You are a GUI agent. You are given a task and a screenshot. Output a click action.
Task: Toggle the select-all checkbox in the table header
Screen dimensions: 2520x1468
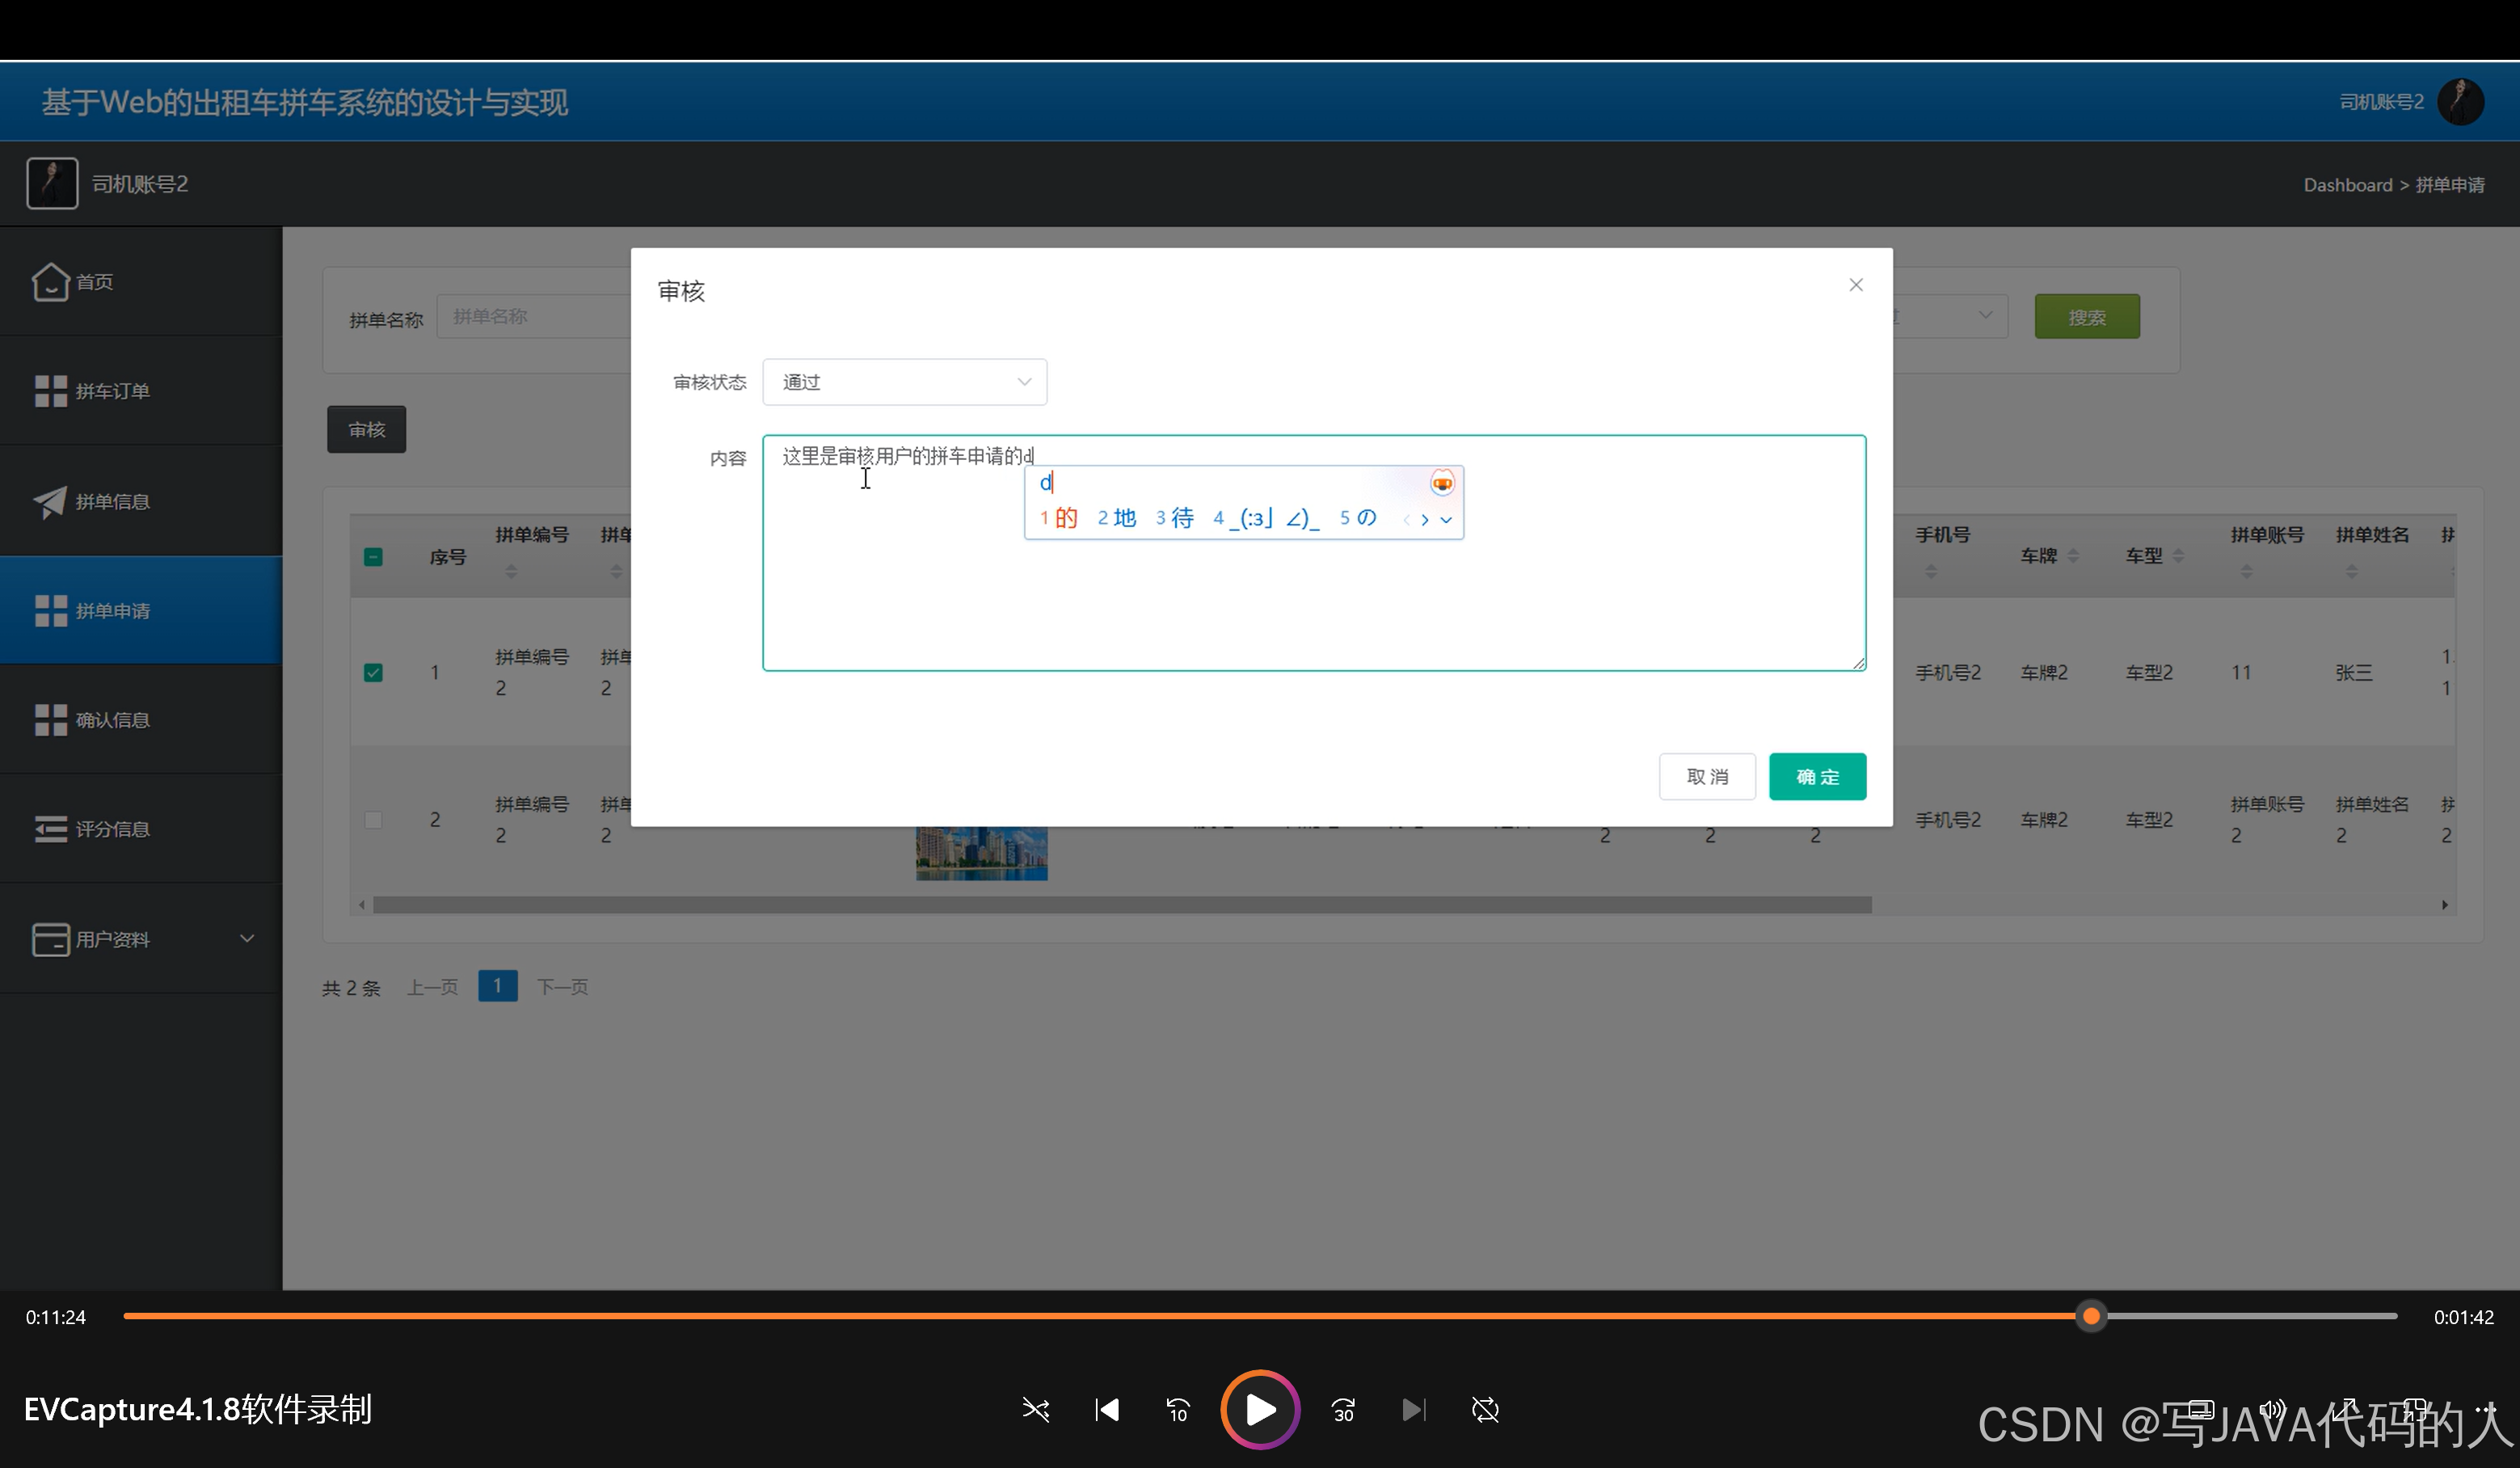click(373, 557)
